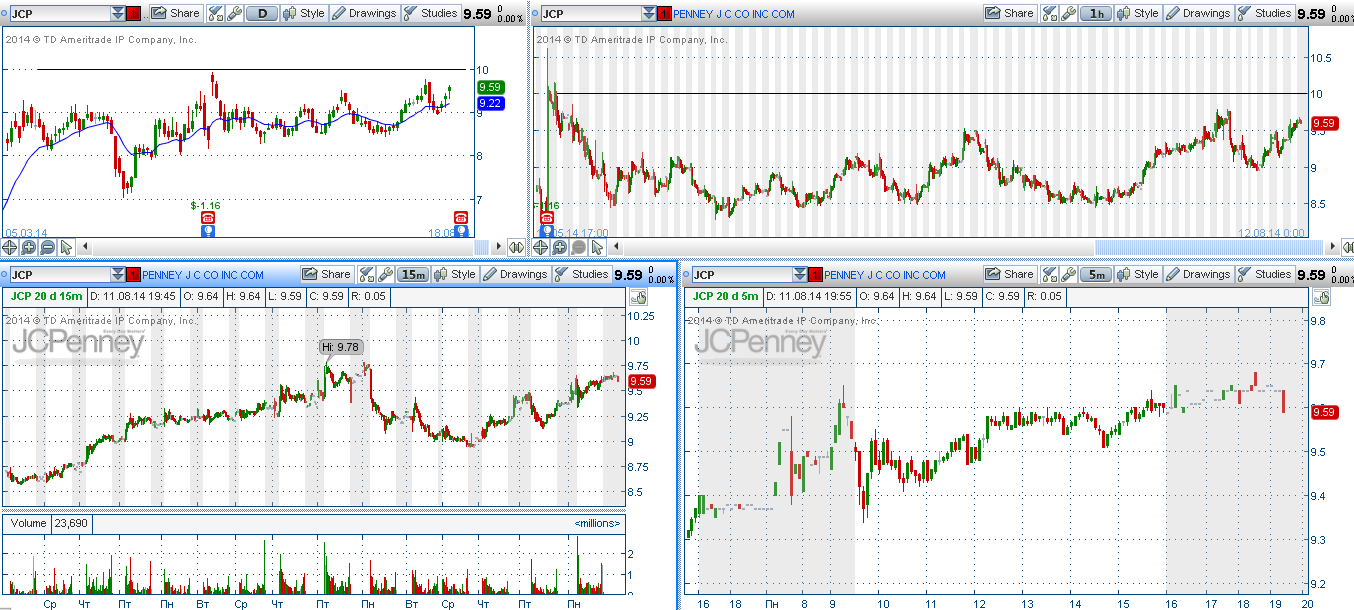Select the pointer cursor tool under 1h chart
Viewport: 1354px width, 610px height.
tap(597, 247)
